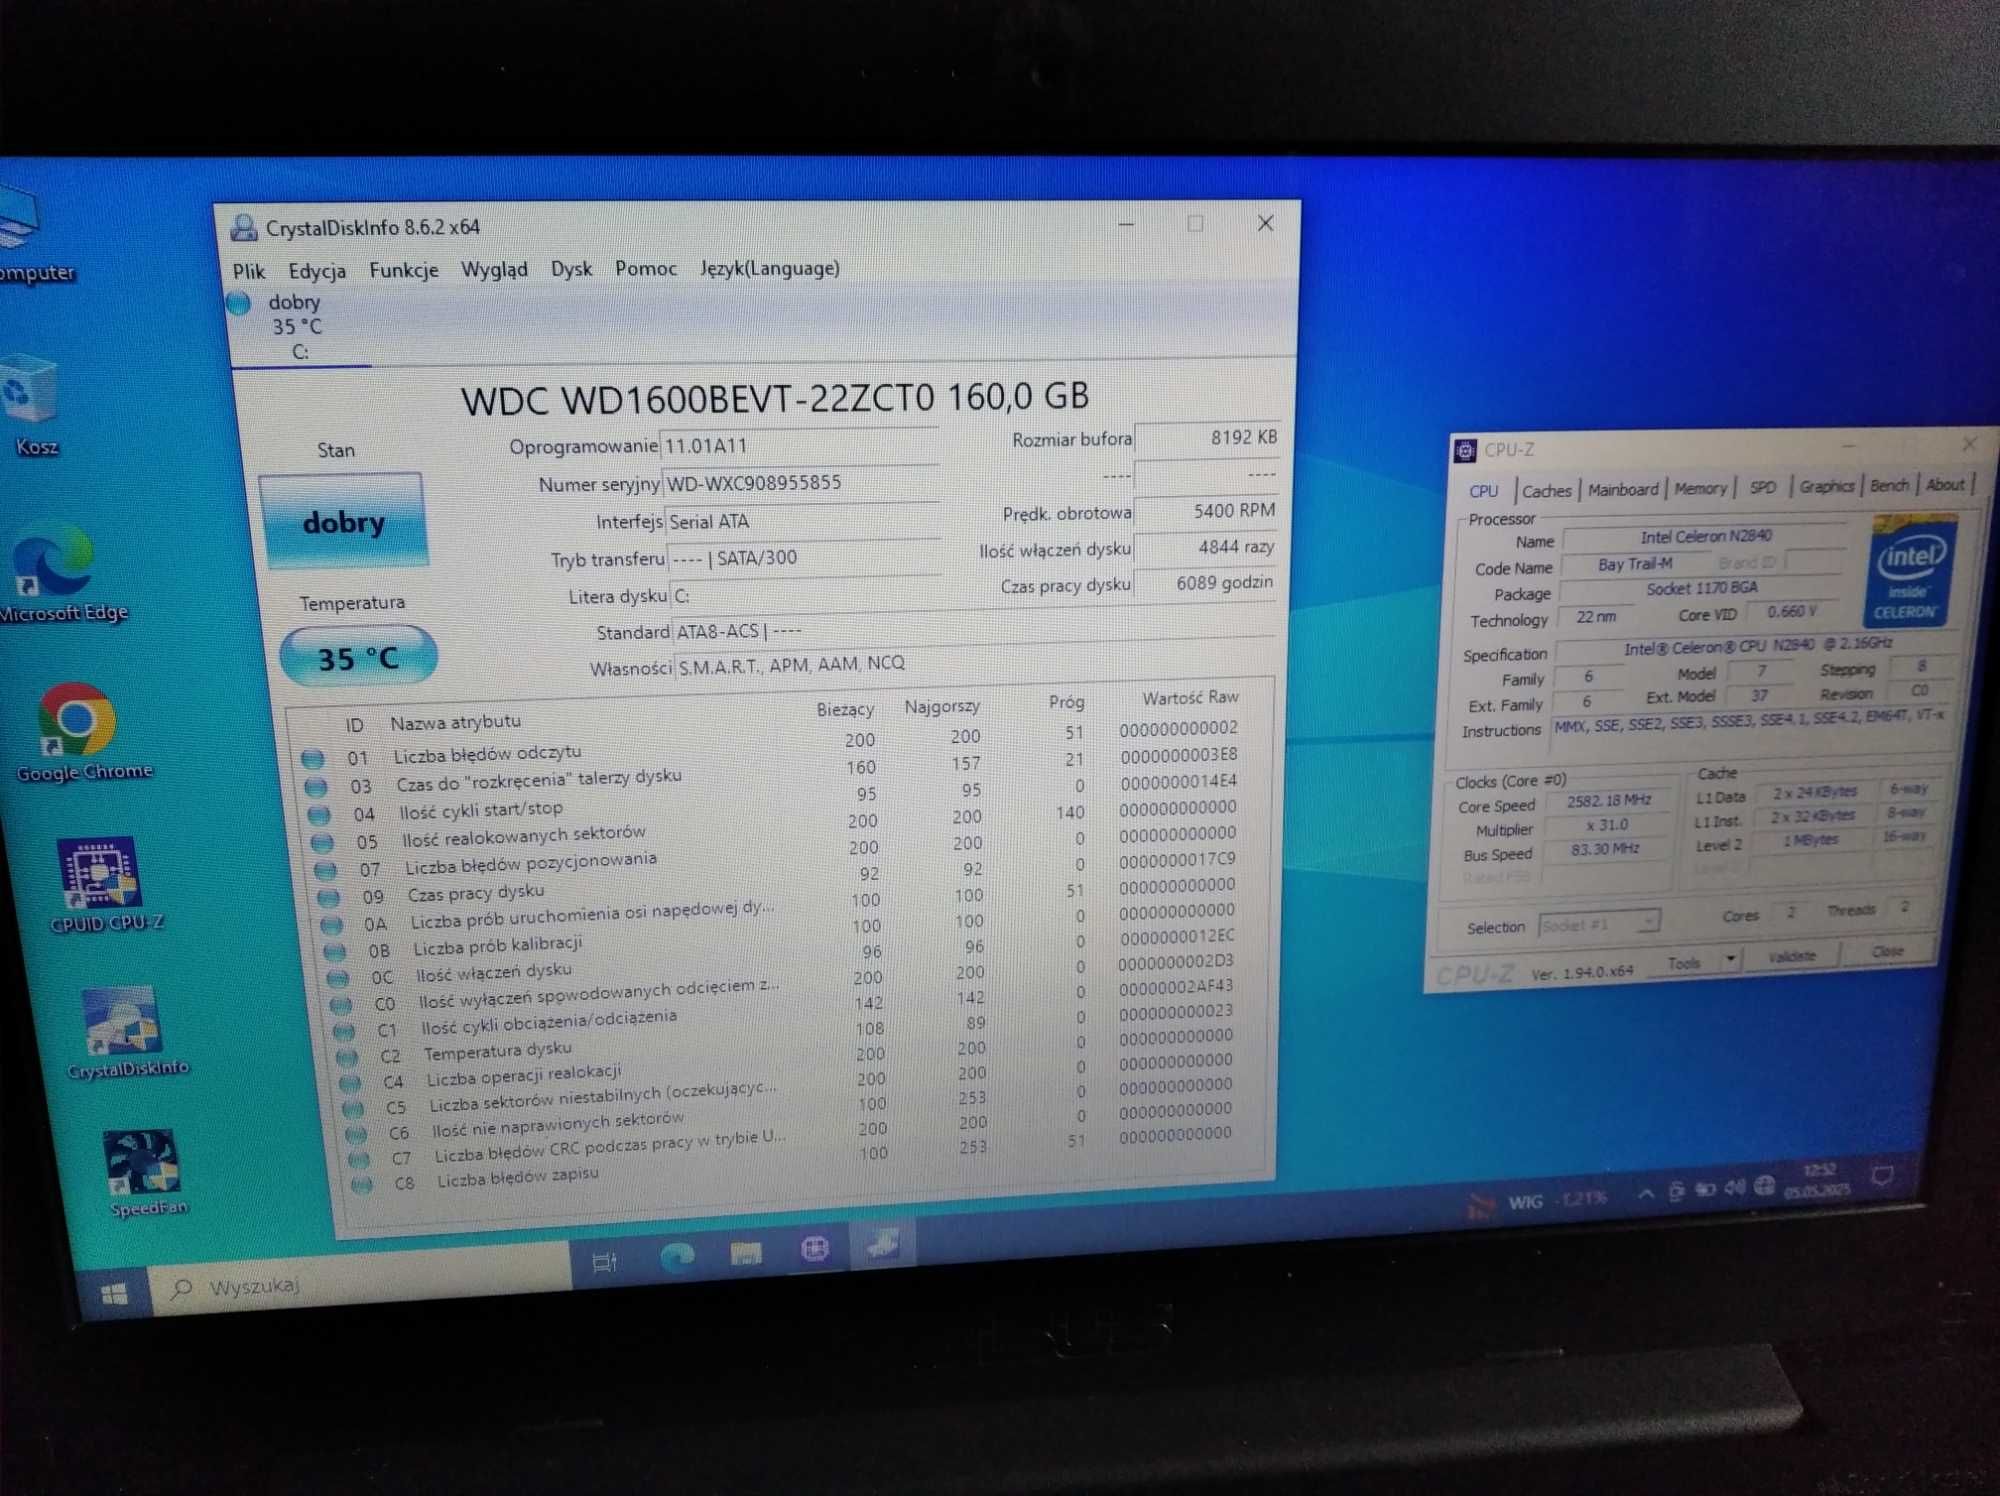The width and height of the screenshot is (2000, 1496).
Task: Click the blue disk status dot above C:
Action: pos(239,303)
